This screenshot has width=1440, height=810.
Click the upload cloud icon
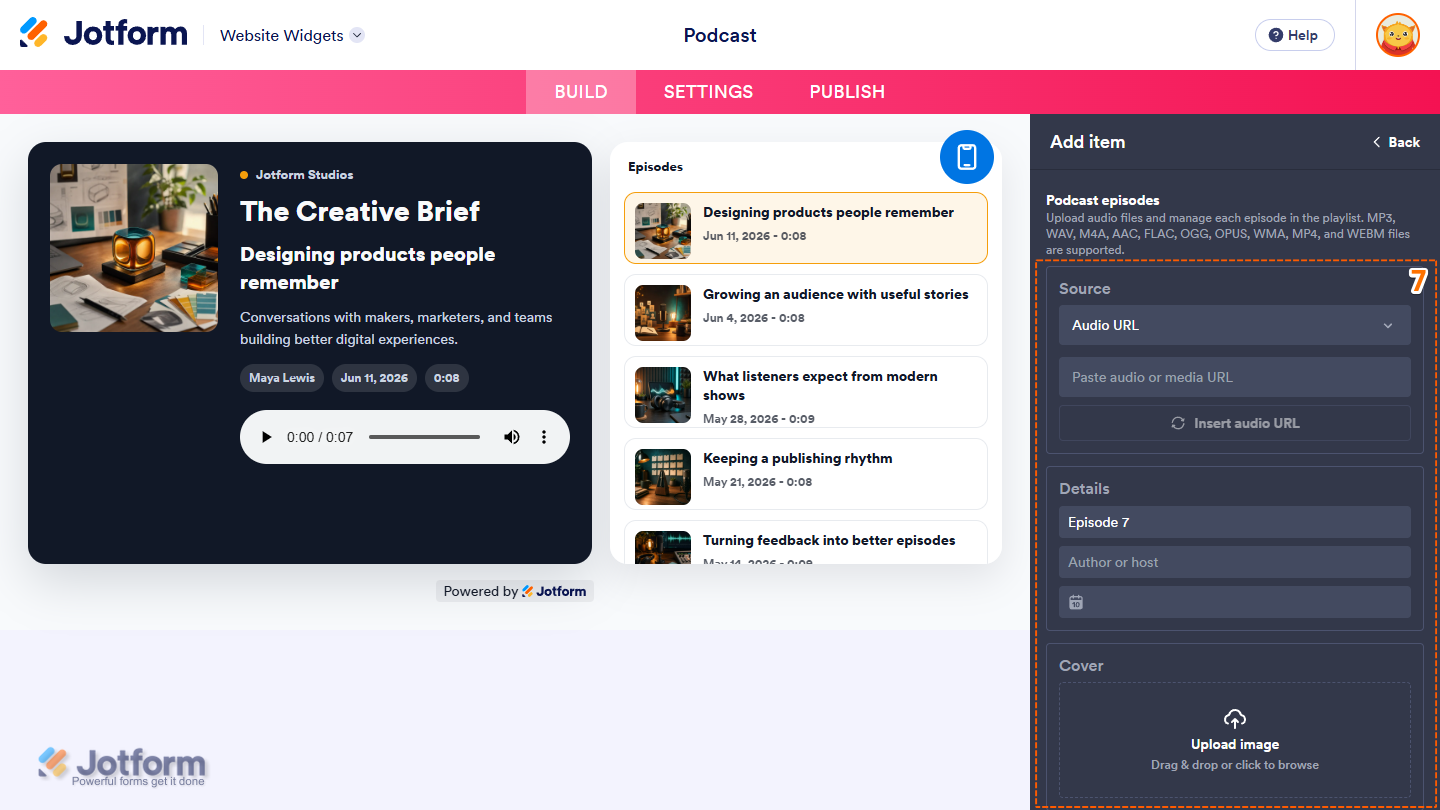click(1235, 719)
